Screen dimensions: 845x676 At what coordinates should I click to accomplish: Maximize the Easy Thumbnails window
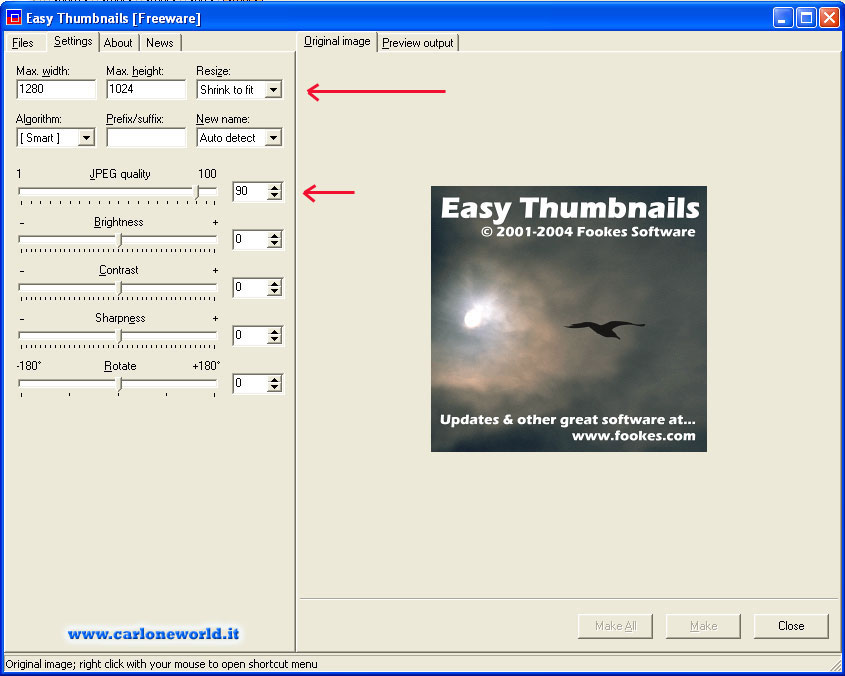click(806, 18)
